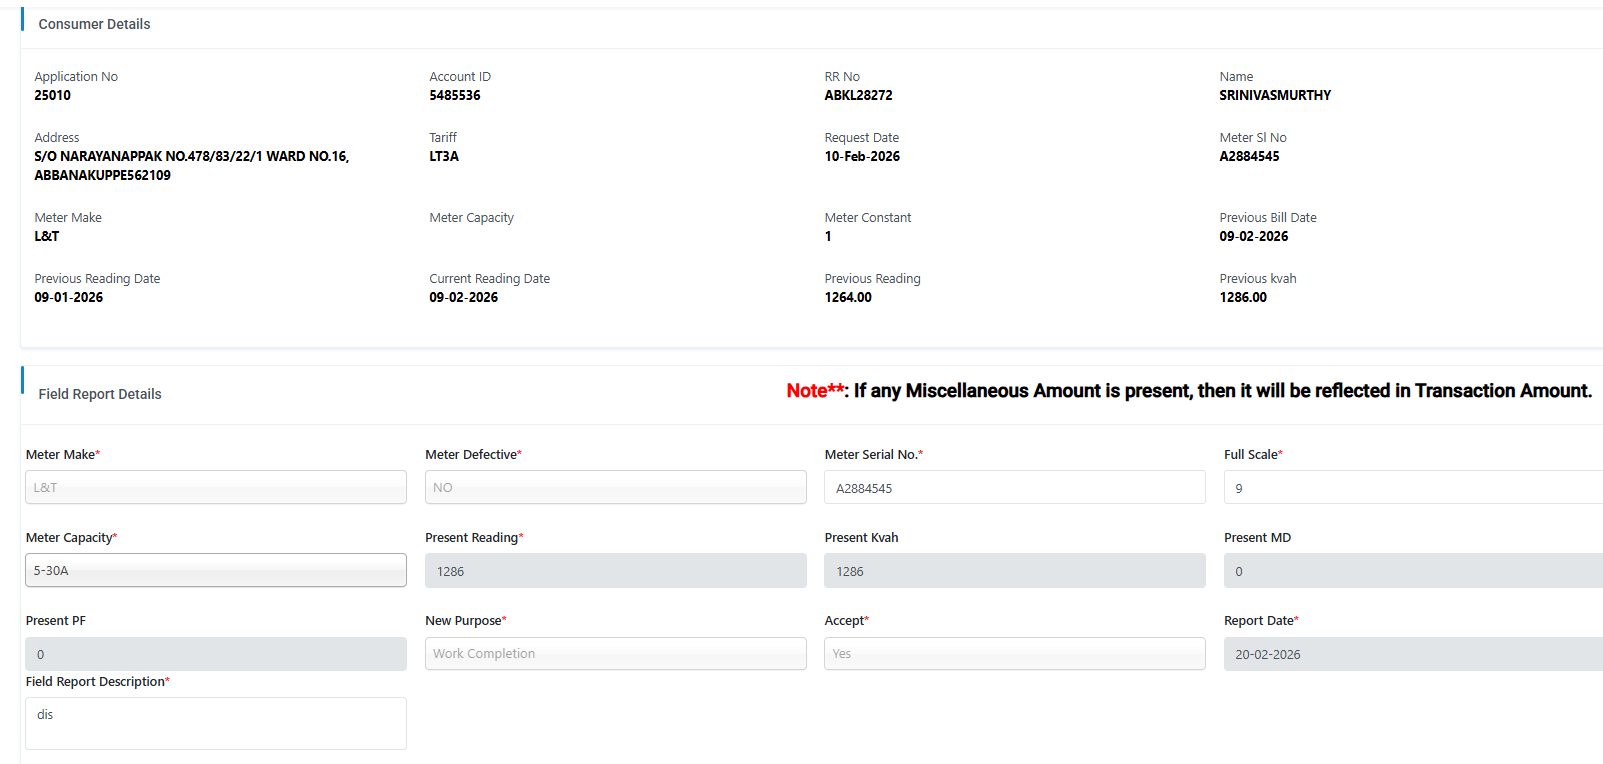Click the Present PF field
The image size is (1603, 764).
tap(215, 654)
